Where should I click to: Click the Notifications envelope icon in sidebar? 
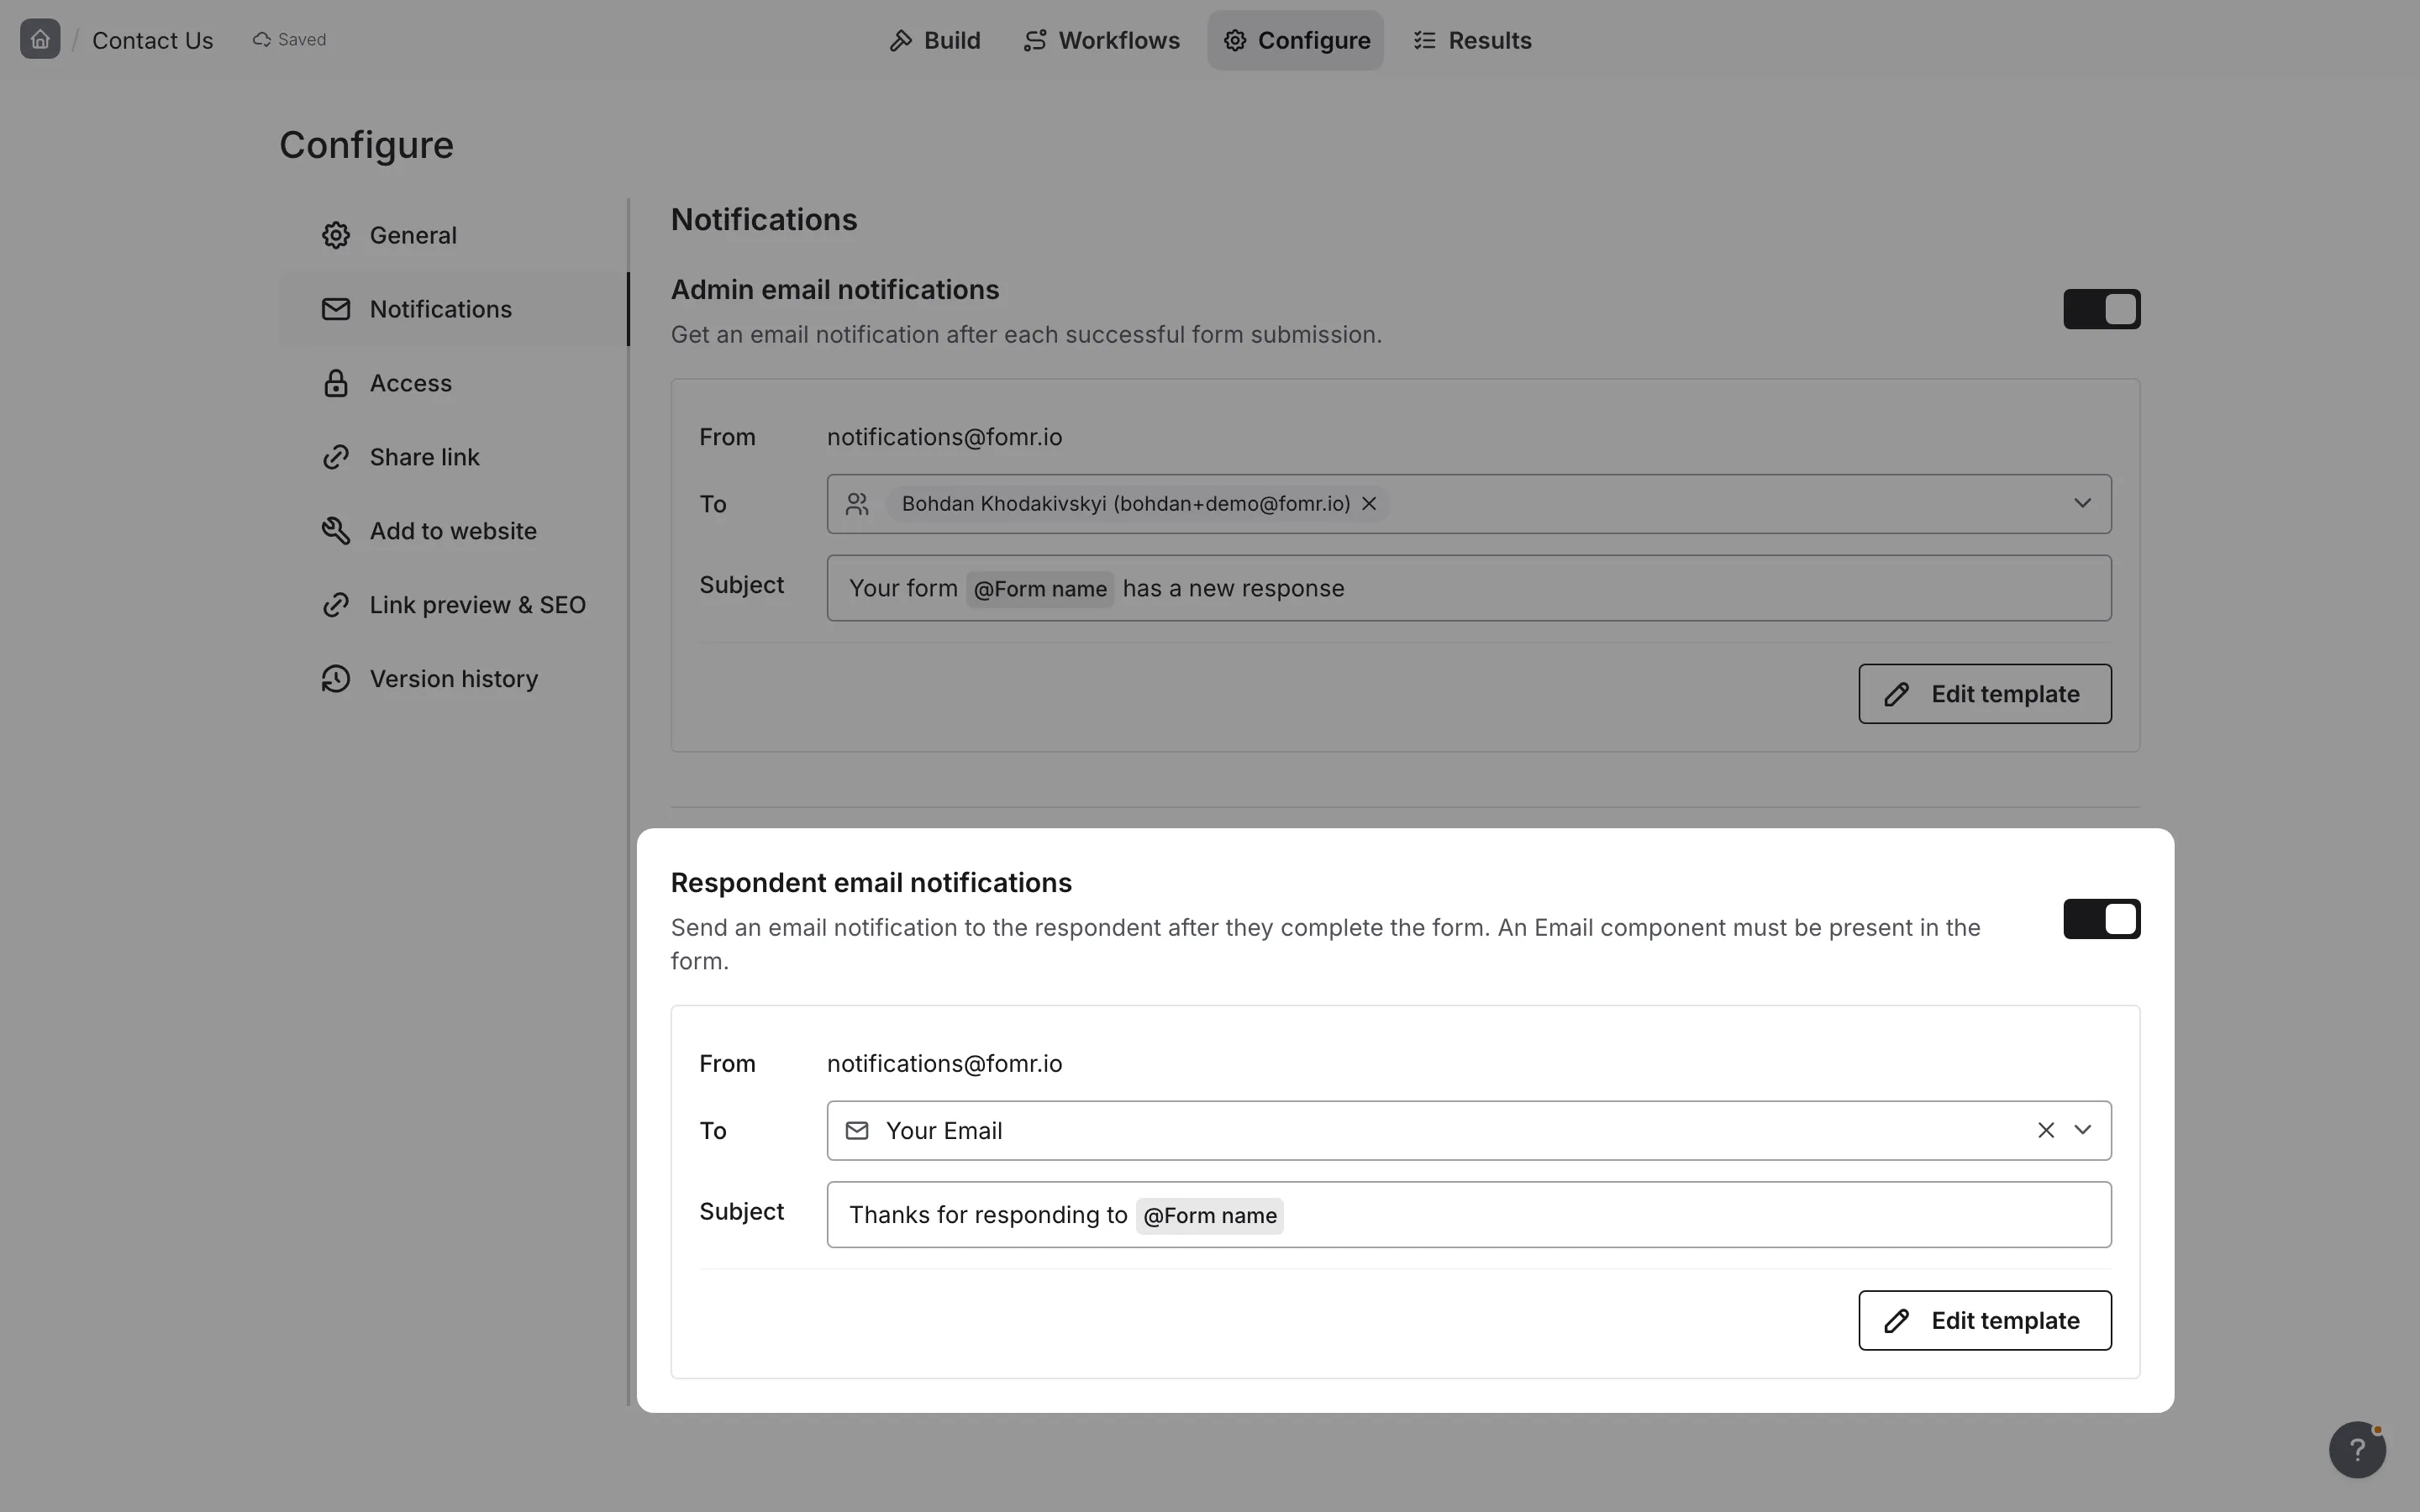pos(336,309)
